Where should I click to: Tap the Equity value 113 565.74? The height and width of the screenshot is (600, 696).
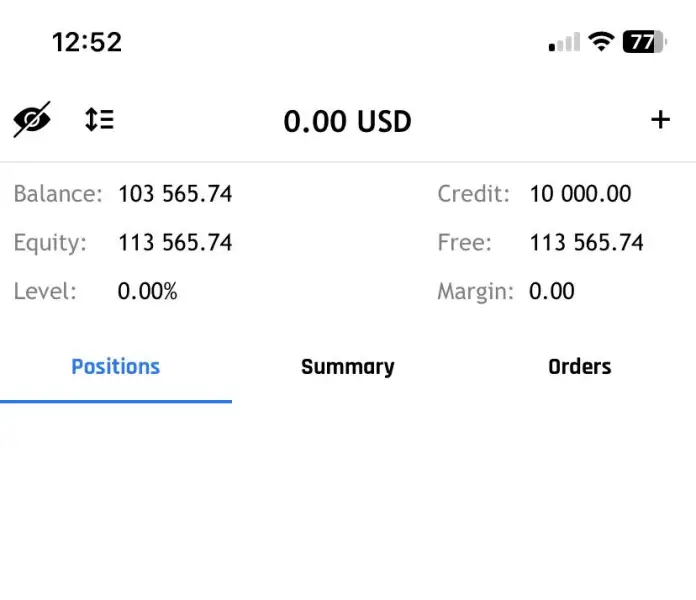[x=175, y=243]
